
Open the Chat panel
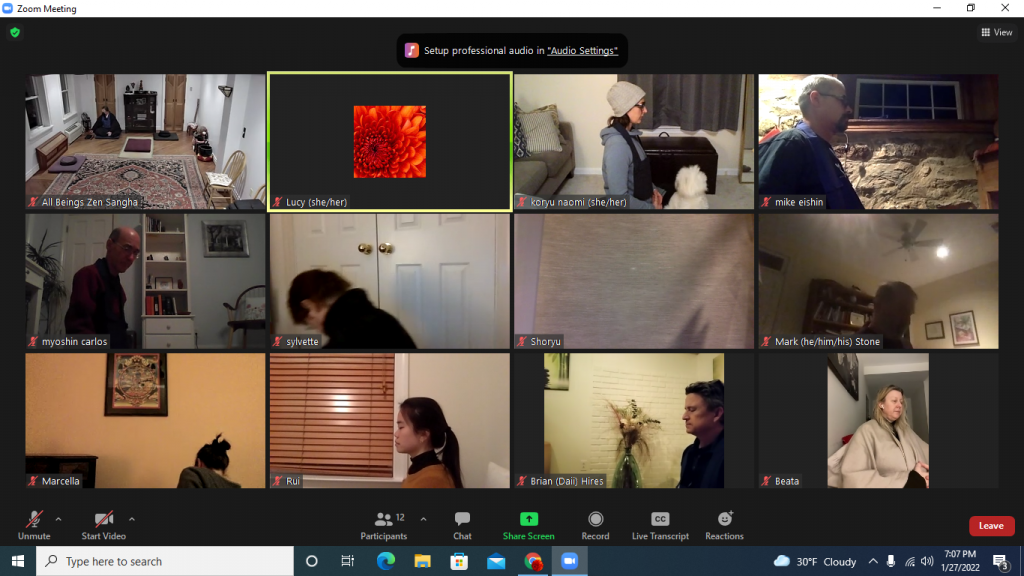pos(462,526)
